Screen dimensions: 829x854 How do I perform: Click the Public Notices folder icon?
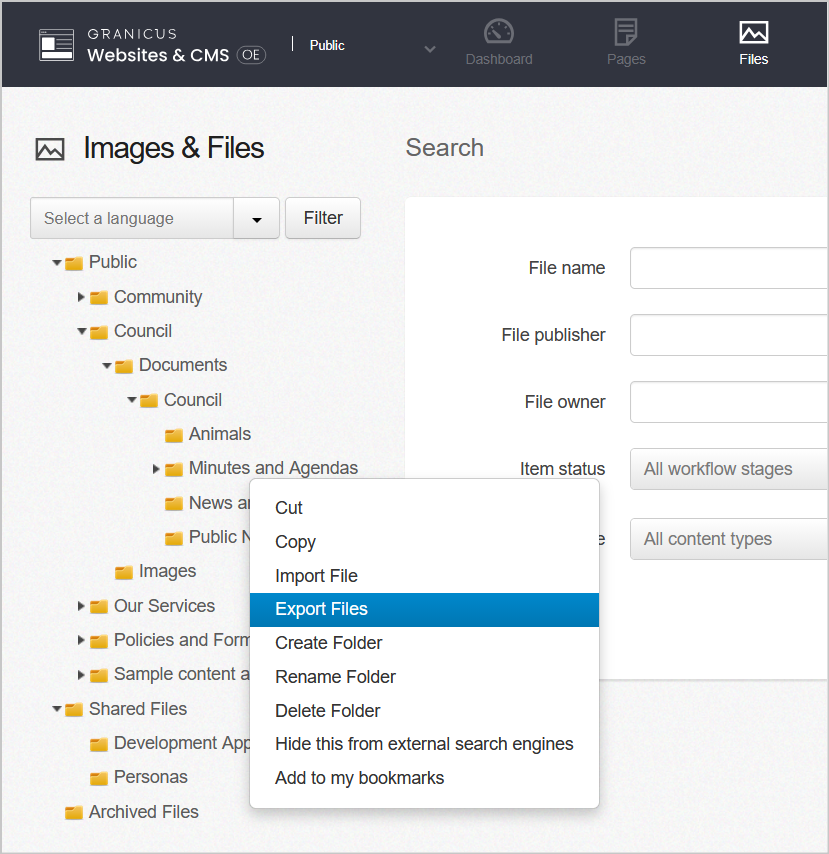pyautogui.click(x=174, y=538)
